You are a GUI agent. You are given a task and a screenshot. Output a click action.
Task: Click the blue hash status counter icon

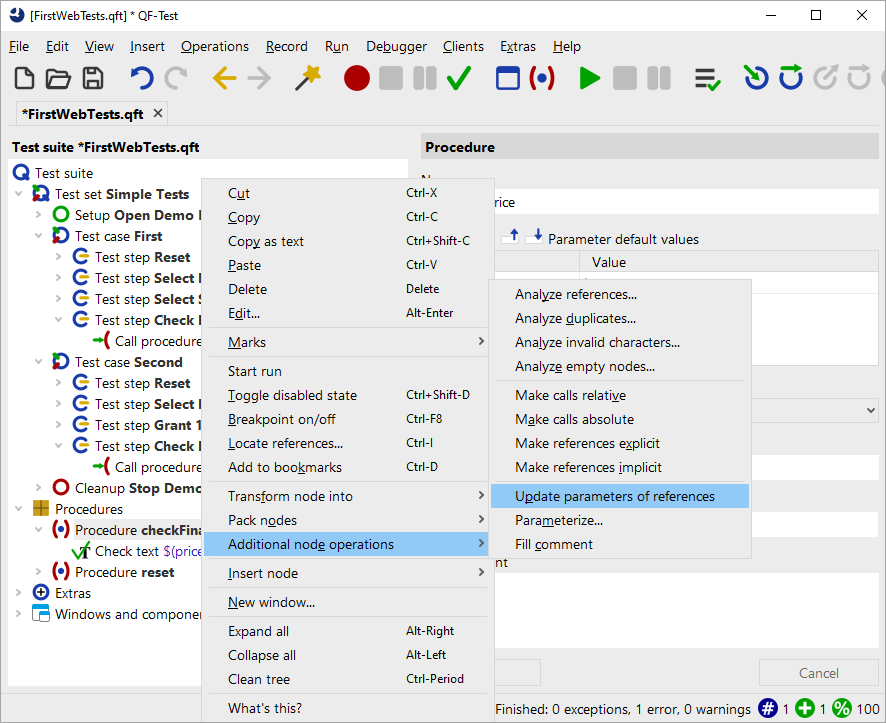768,708
